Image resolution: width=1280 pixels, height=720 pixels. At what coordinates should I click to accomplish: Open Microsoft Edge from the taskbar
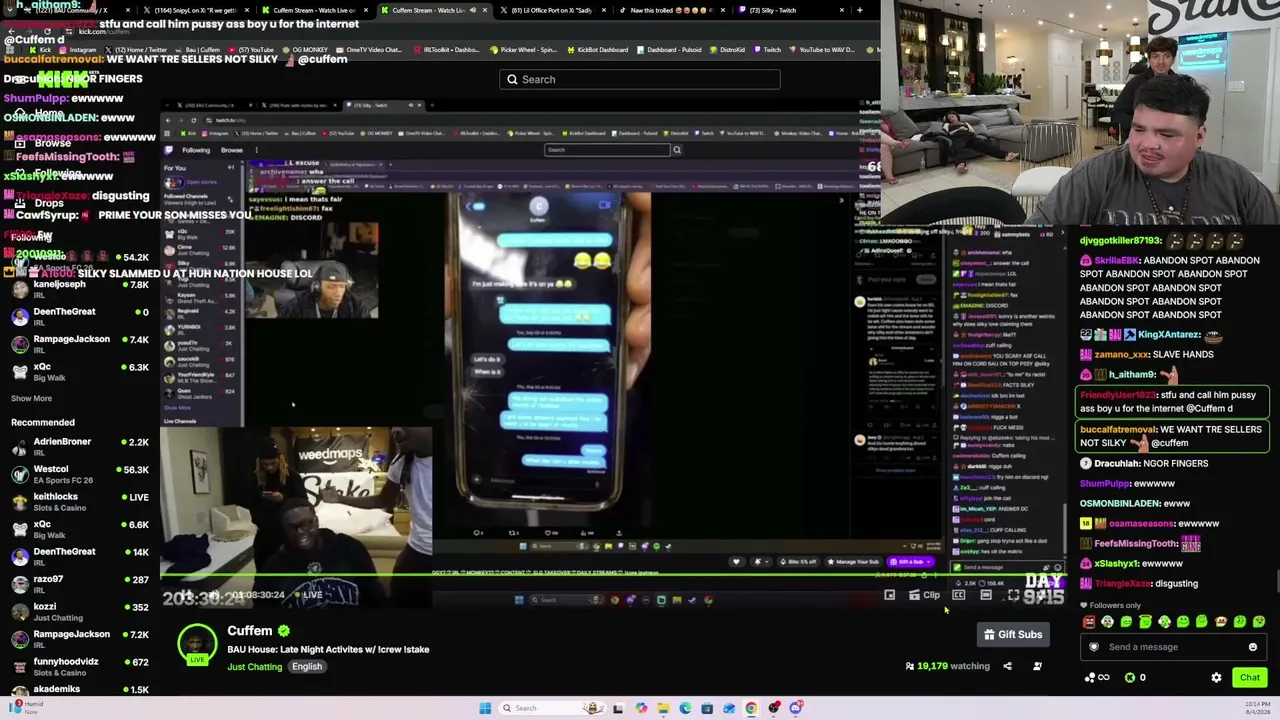(x=685, y=709)
